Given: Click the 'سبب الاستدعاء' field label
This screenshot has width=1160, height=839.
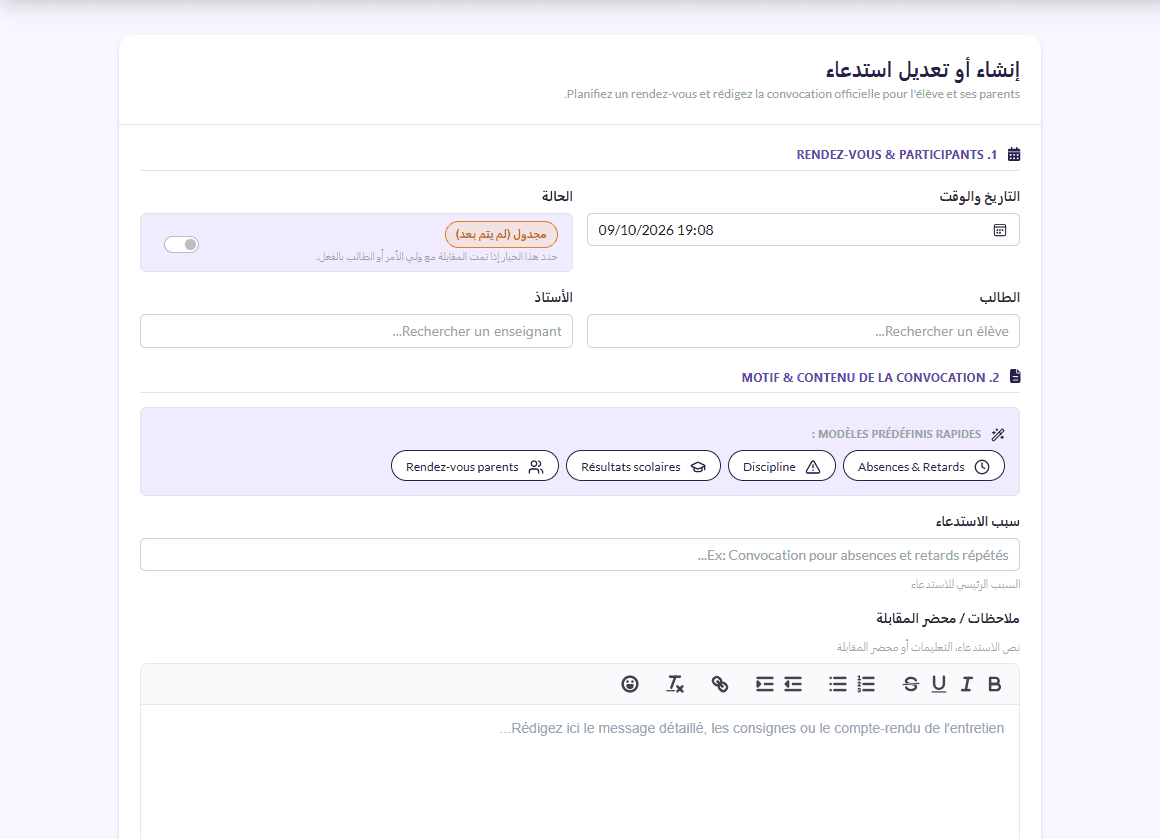Looking at the screenshot, I should (x=977, y=522).
